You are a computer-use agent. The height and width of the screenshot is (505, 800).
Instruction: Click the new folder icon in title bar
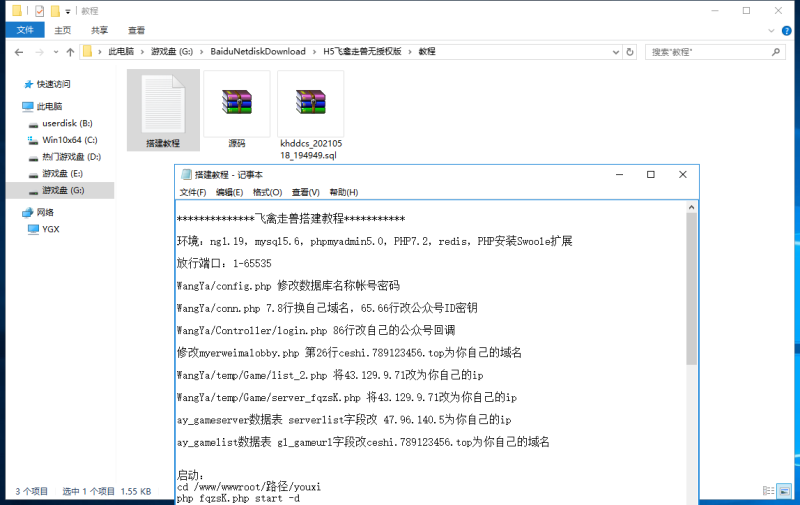(55, 11)
